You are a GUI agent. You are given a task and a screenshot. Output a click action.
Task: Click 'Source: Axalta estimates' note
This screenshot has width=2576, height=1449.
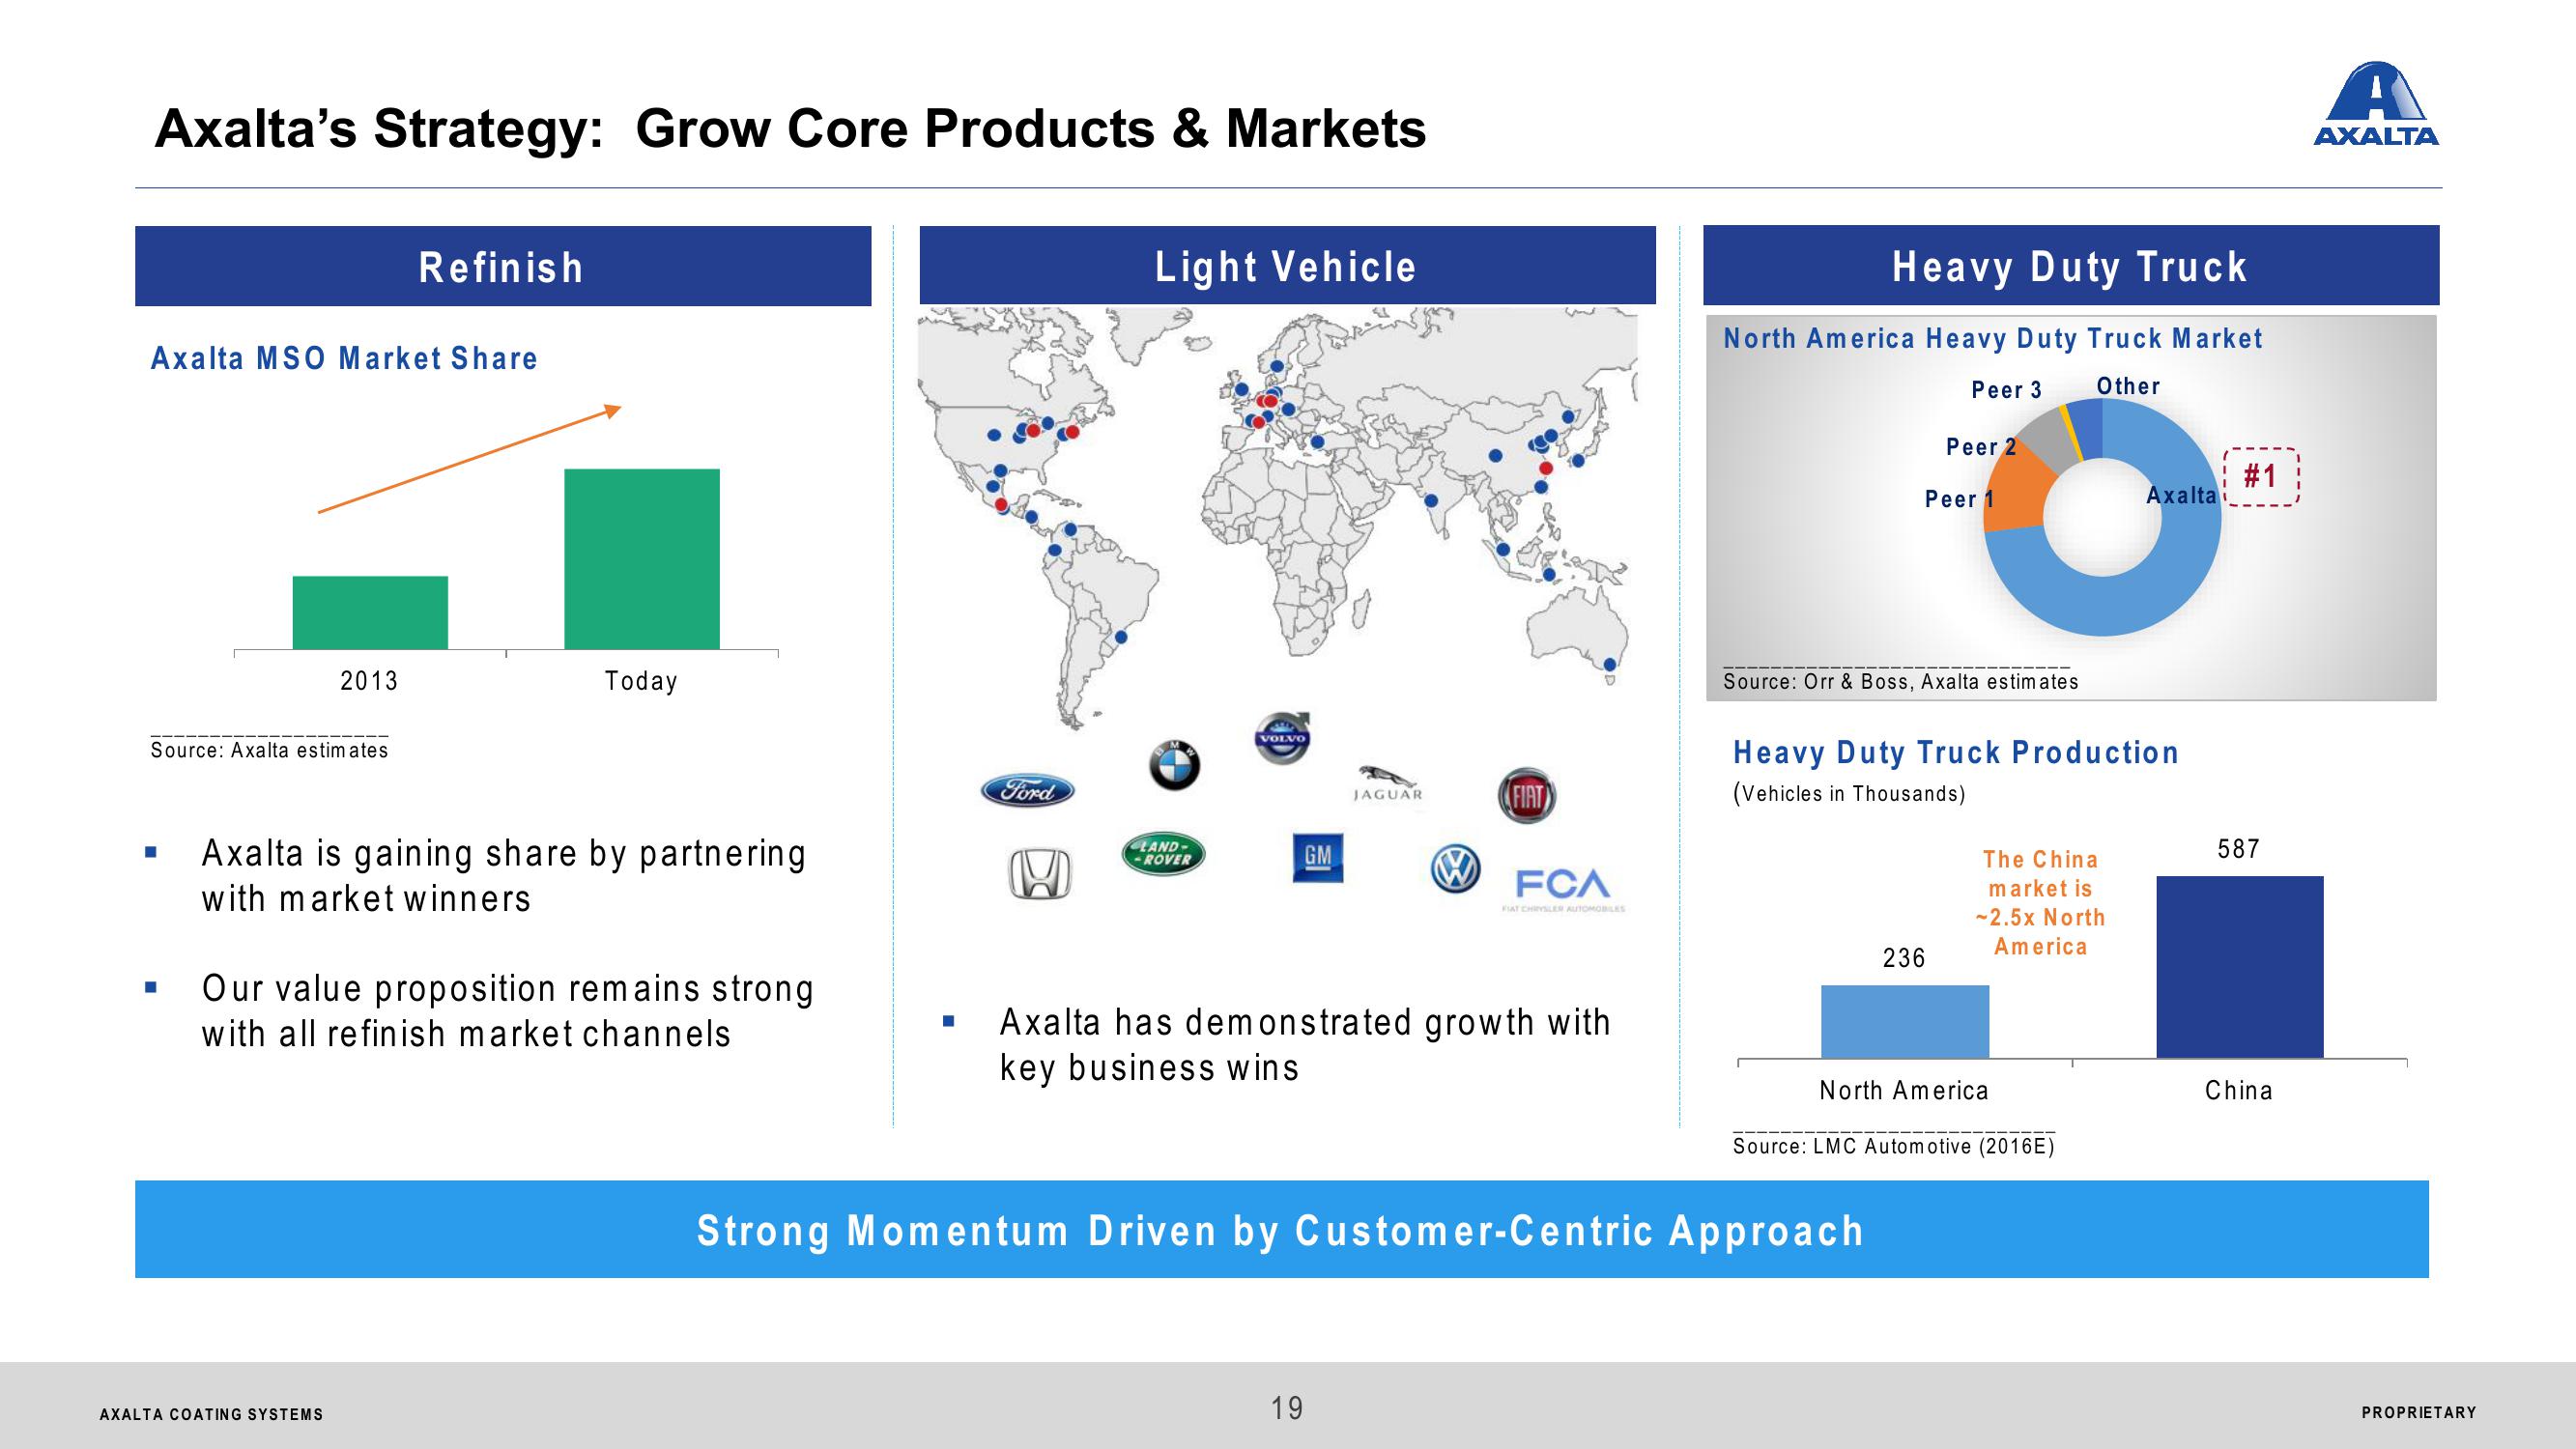pos(269,750)
